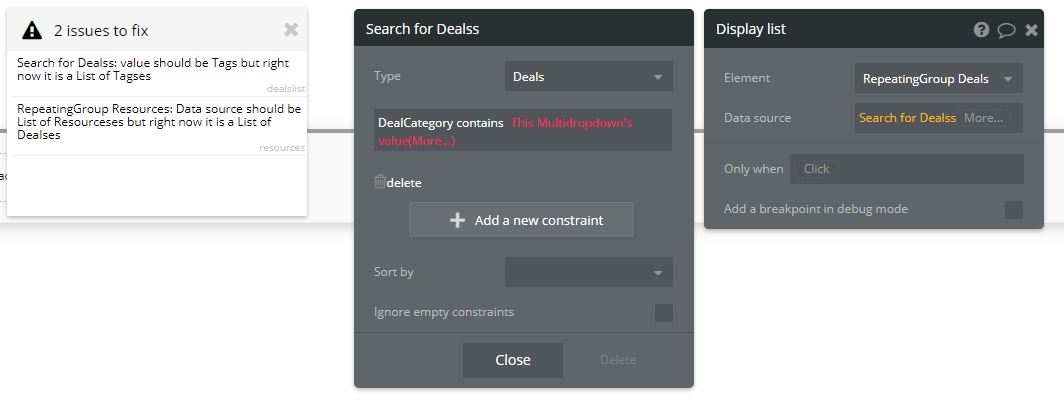Close the issues to fix panel
Image resolution: width=1064 pixels, height=418 pixels.
(291, 30)
